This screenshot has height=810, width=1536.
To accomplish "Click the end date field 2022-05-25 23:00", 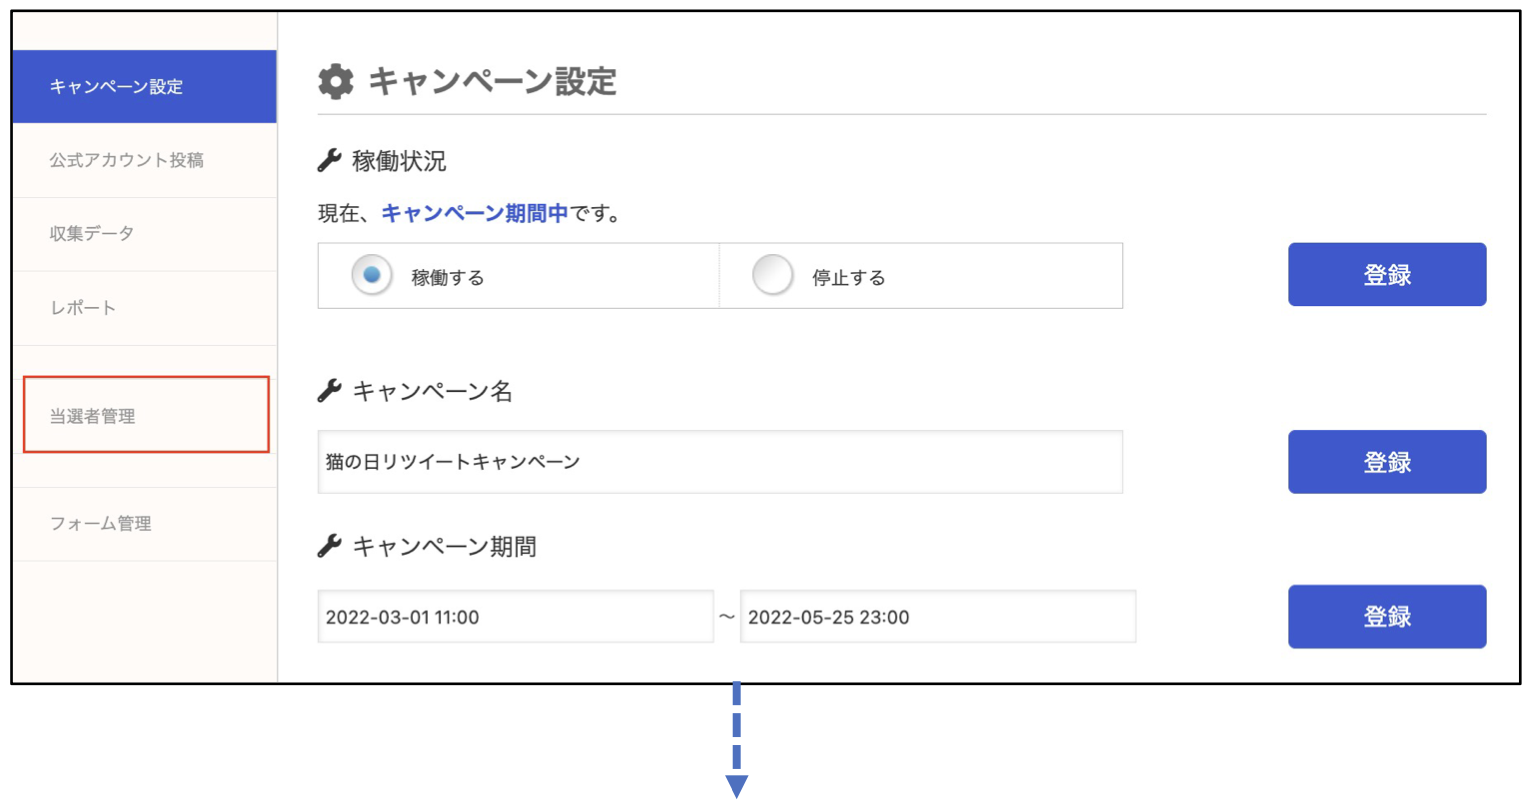I will pyautogui.click(x=938, y=617).
